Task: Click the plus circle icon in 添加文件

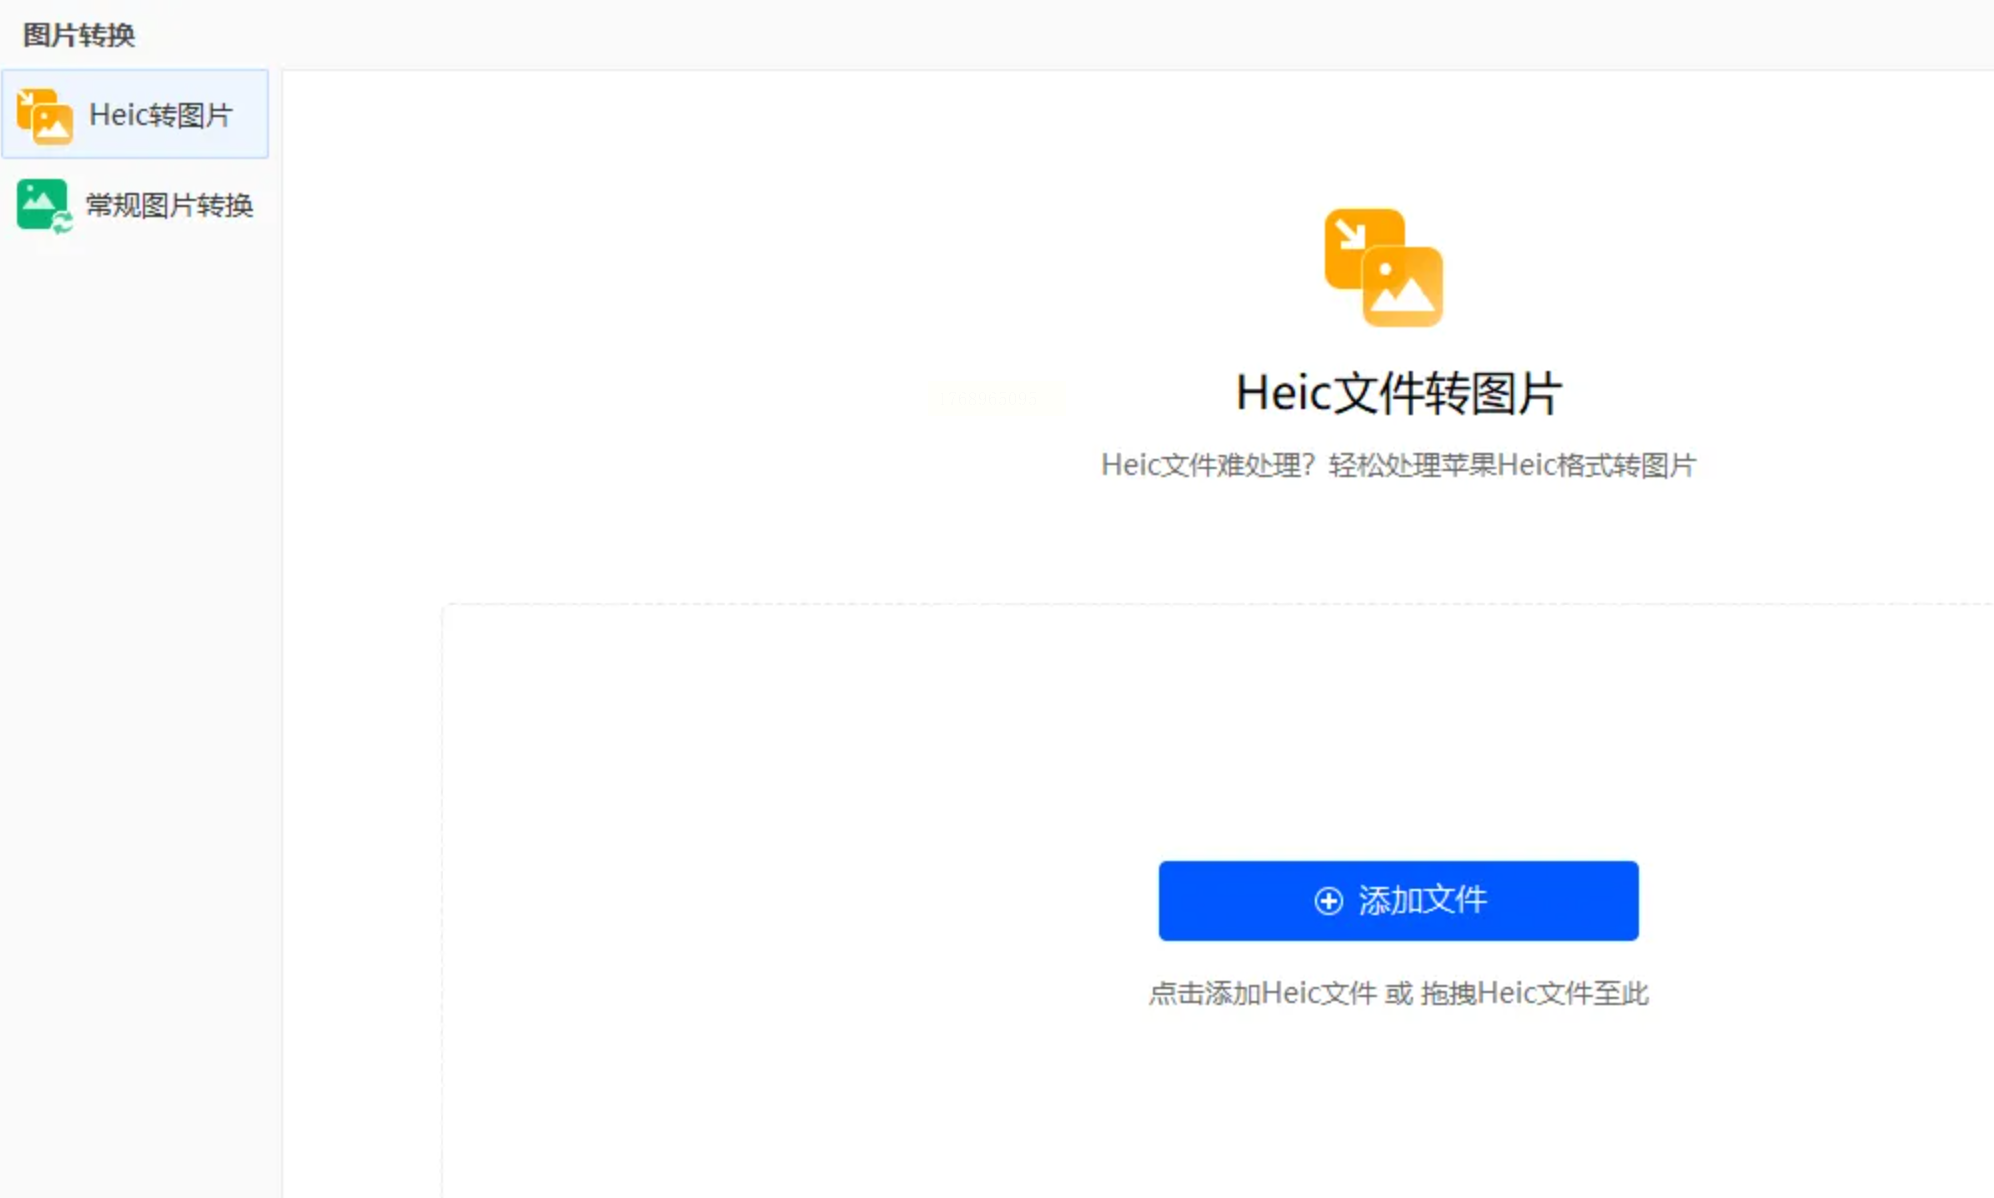Action: (1328, 900)
